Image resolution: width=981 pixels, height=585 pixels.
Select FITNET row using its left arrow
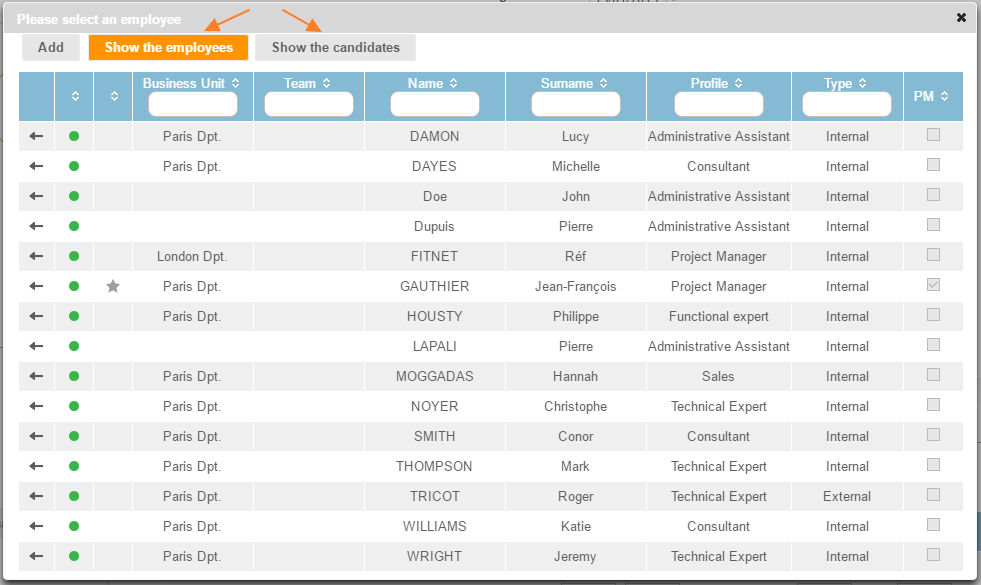(x=36, y=256)
